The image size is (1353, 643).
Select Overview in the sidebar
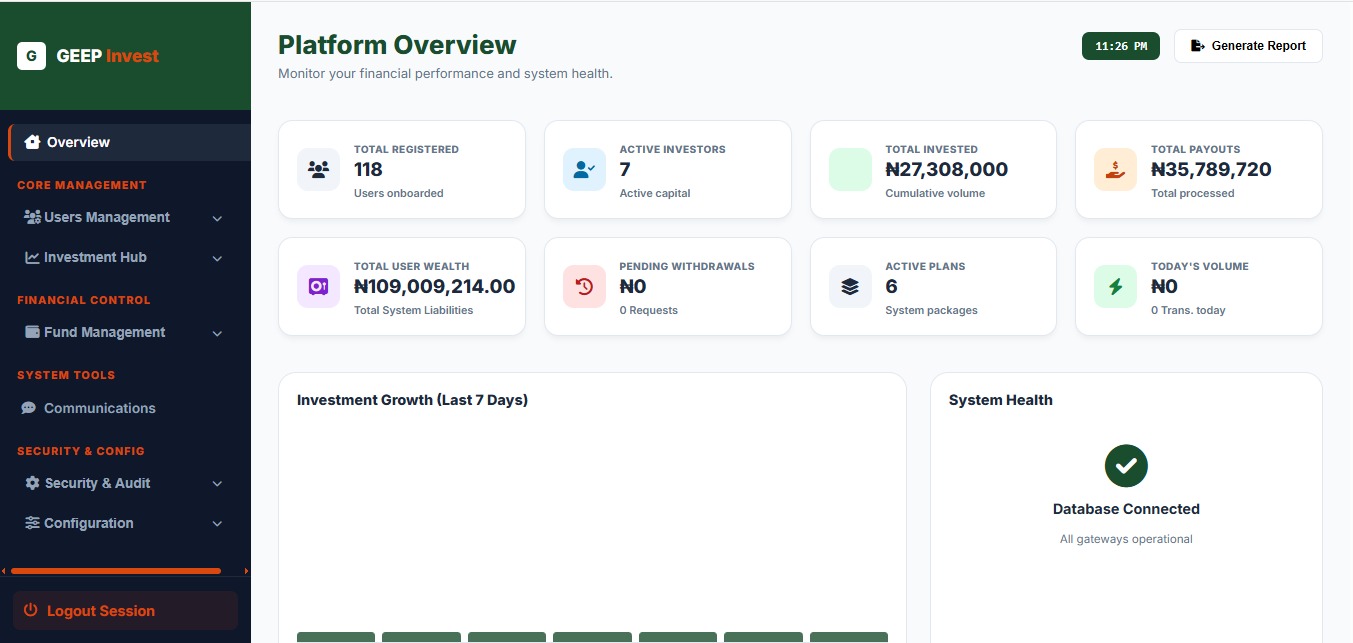coord(78,142)
